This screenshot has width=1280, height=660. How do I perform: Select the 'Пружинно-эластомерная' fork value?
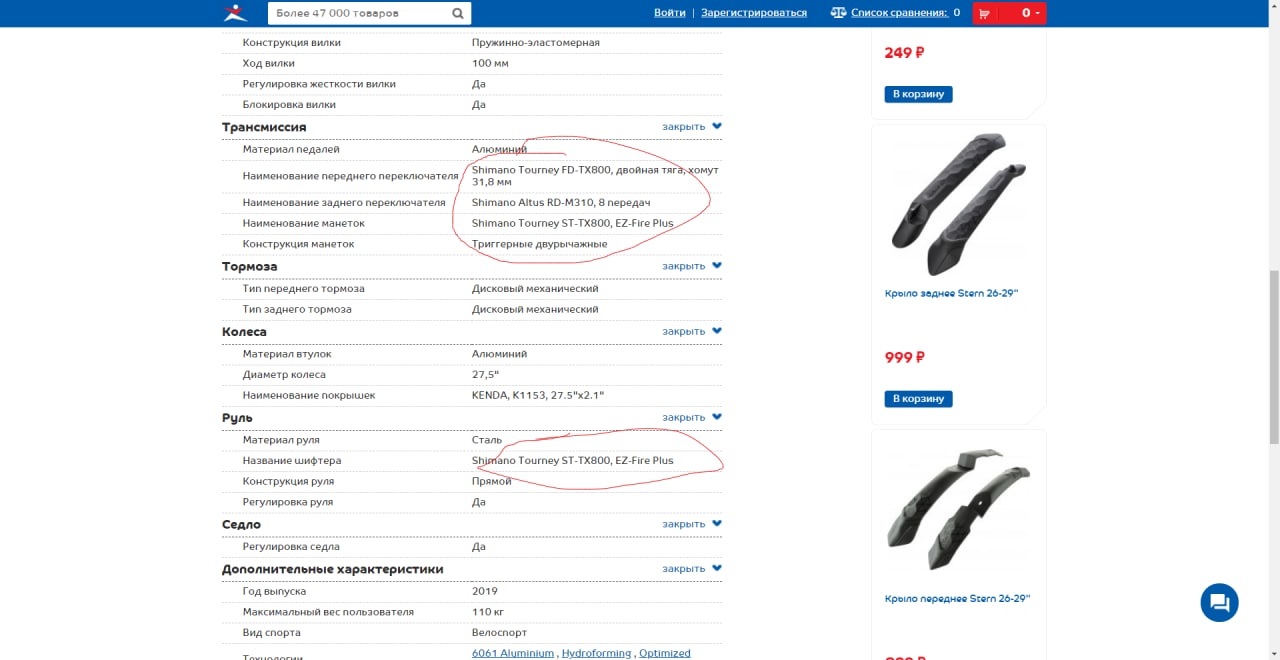536,43
